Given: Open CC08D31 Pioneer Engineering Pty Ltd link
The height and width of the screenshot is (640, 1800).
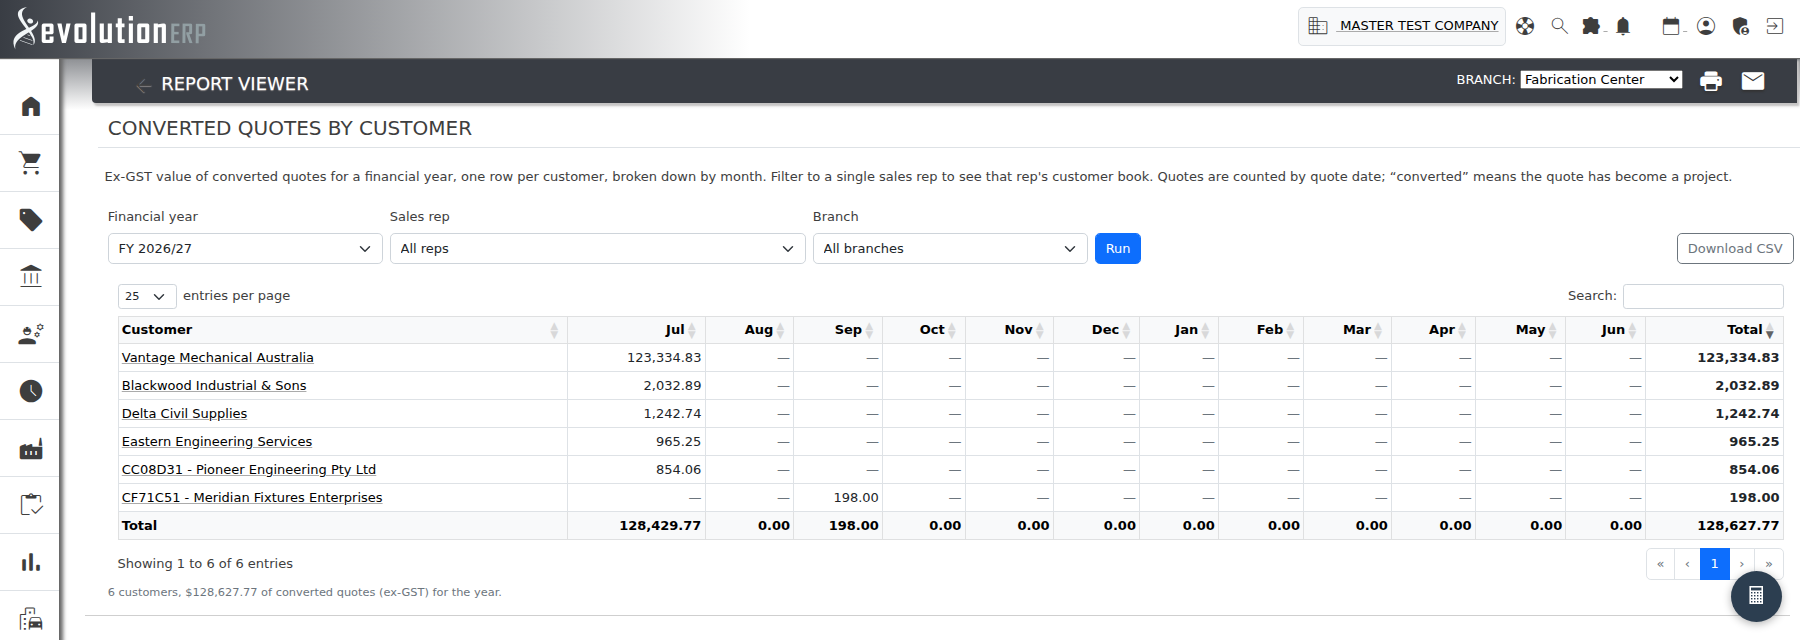Looking at the screenshot, I should [249, 470].
